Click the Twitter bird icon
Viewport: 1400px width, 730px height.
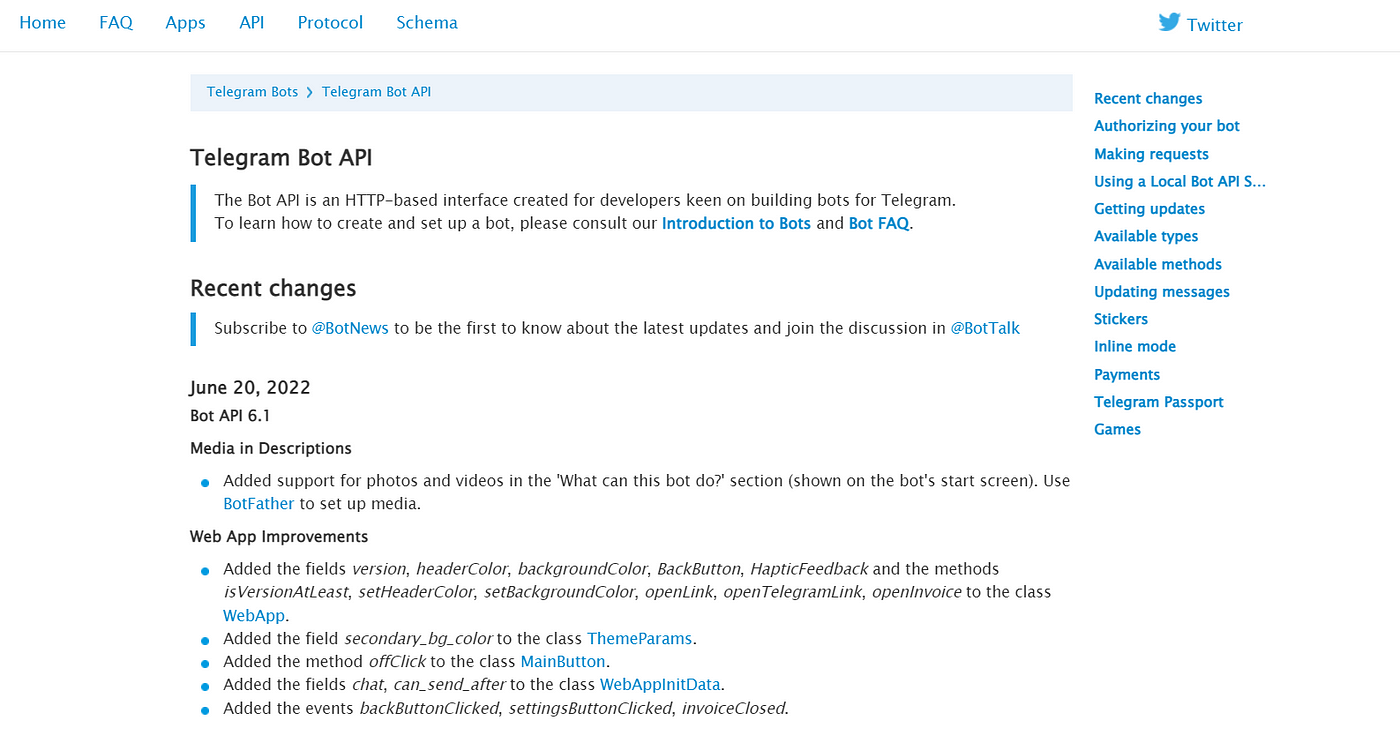click(x=1169, y=22)
